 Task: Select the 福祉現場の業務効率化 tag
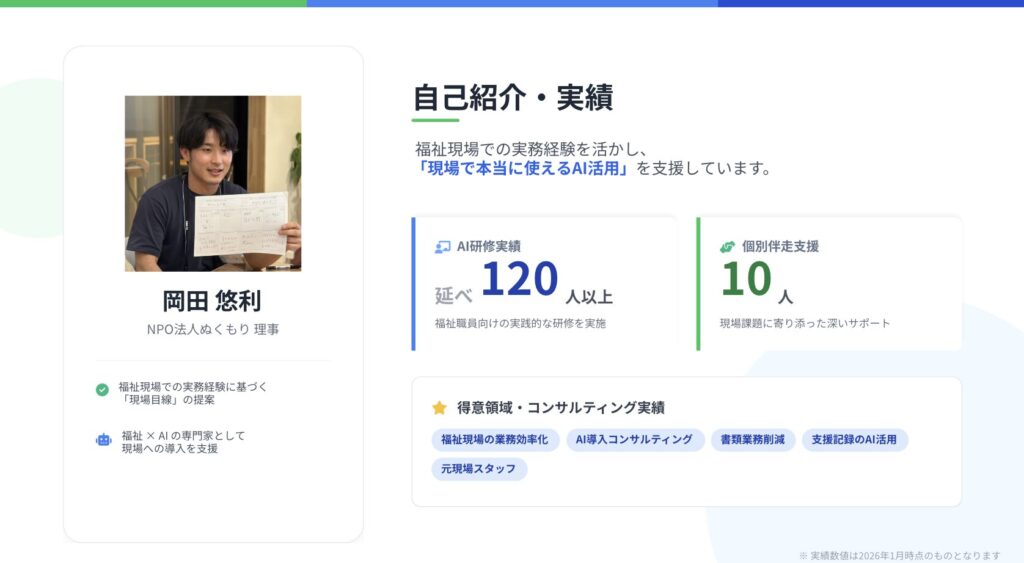[494, 440]
